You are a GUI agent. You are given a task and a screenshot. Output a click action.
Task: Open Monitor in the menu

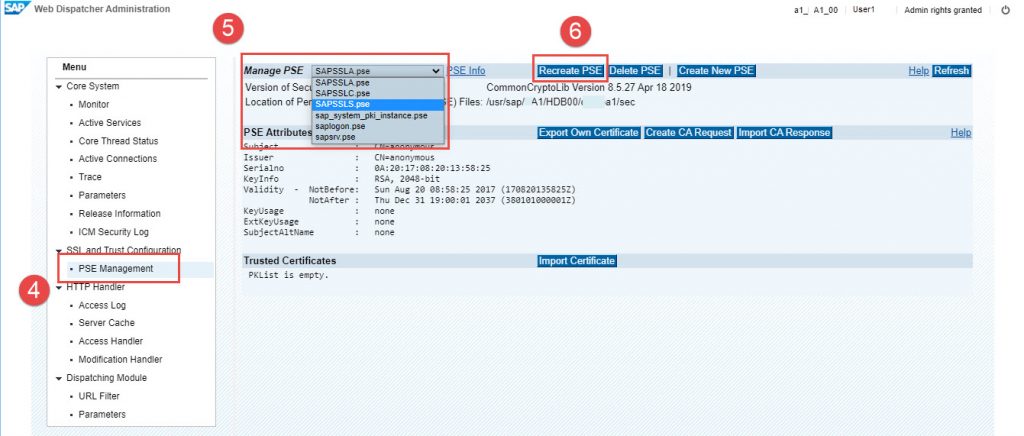point(93,104)
